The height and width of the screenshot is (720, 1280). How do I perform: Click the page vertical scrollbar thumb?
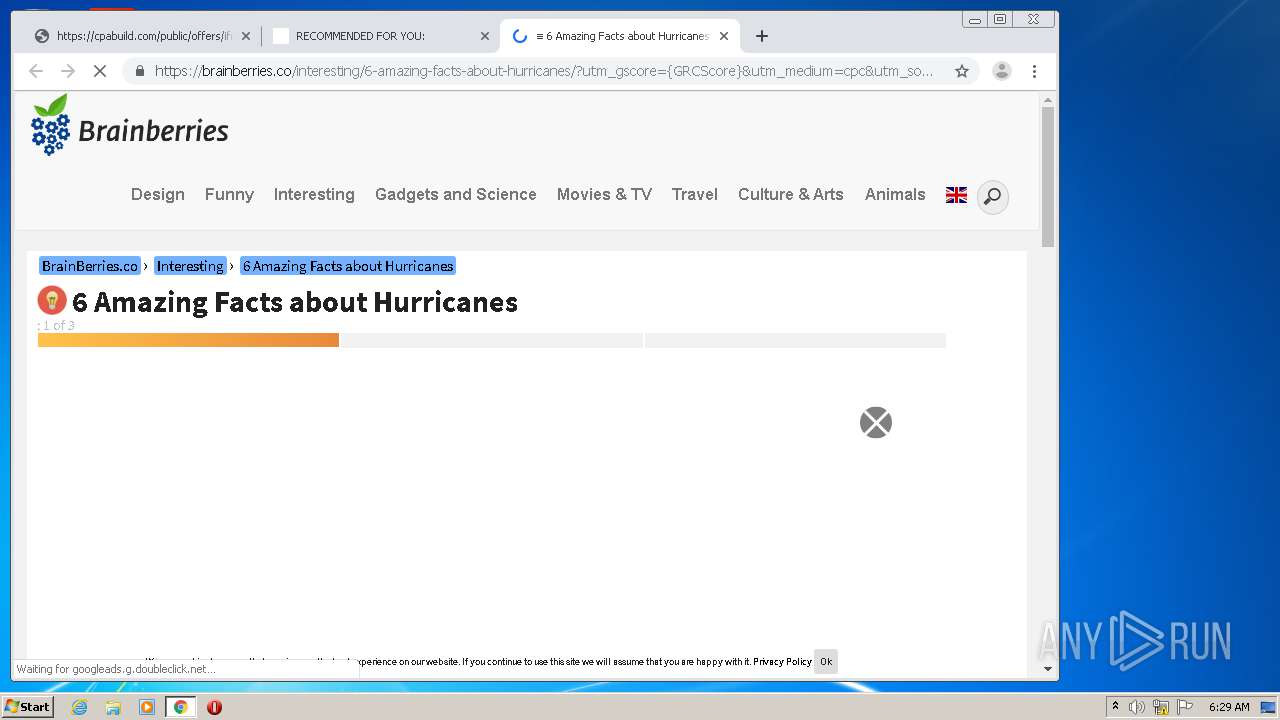coord(1048,177)
